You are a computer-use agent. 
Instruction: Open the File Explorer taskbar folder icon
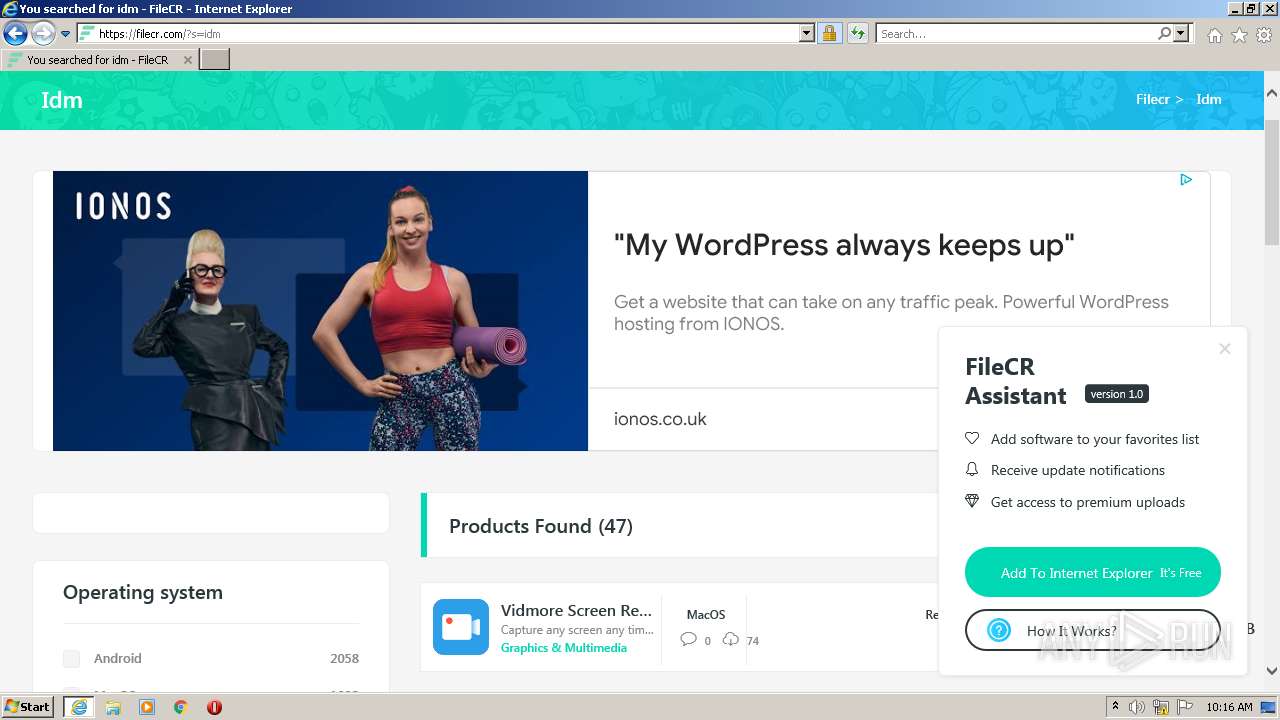click(x=113, y=707)
